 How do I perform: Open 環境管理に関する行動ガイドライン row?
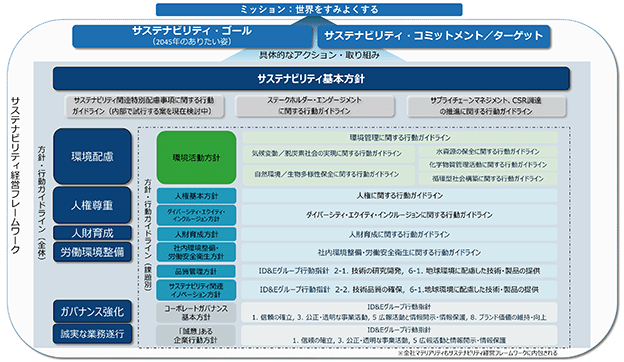[400, 138]
